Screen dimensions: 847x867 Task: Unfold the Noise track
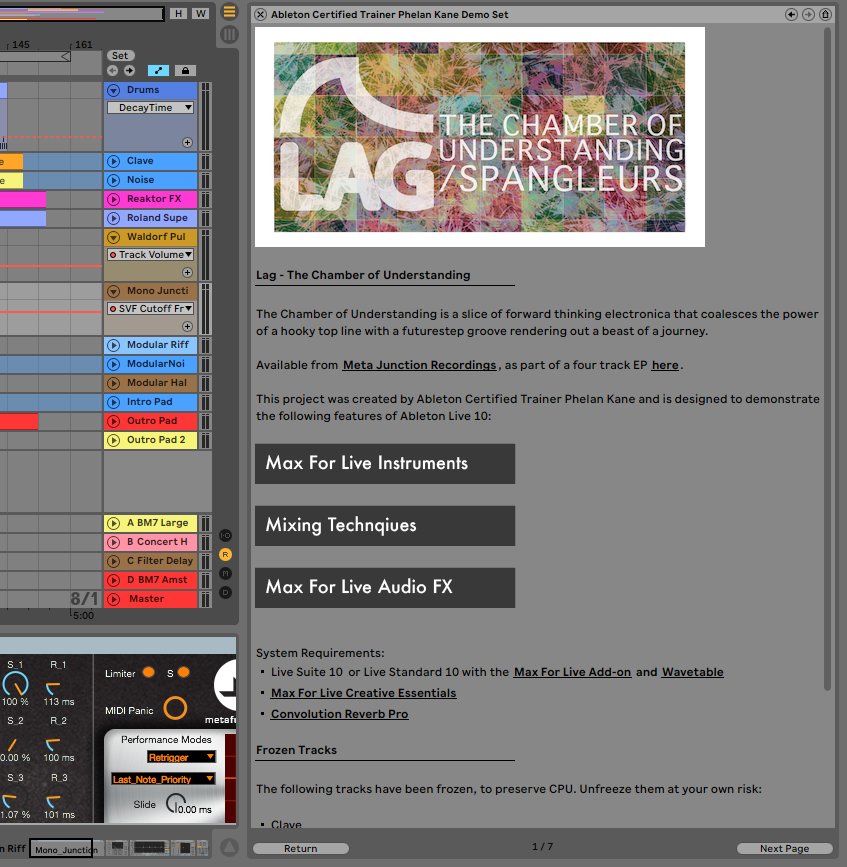pyautogui.click(x=114, y=180)
